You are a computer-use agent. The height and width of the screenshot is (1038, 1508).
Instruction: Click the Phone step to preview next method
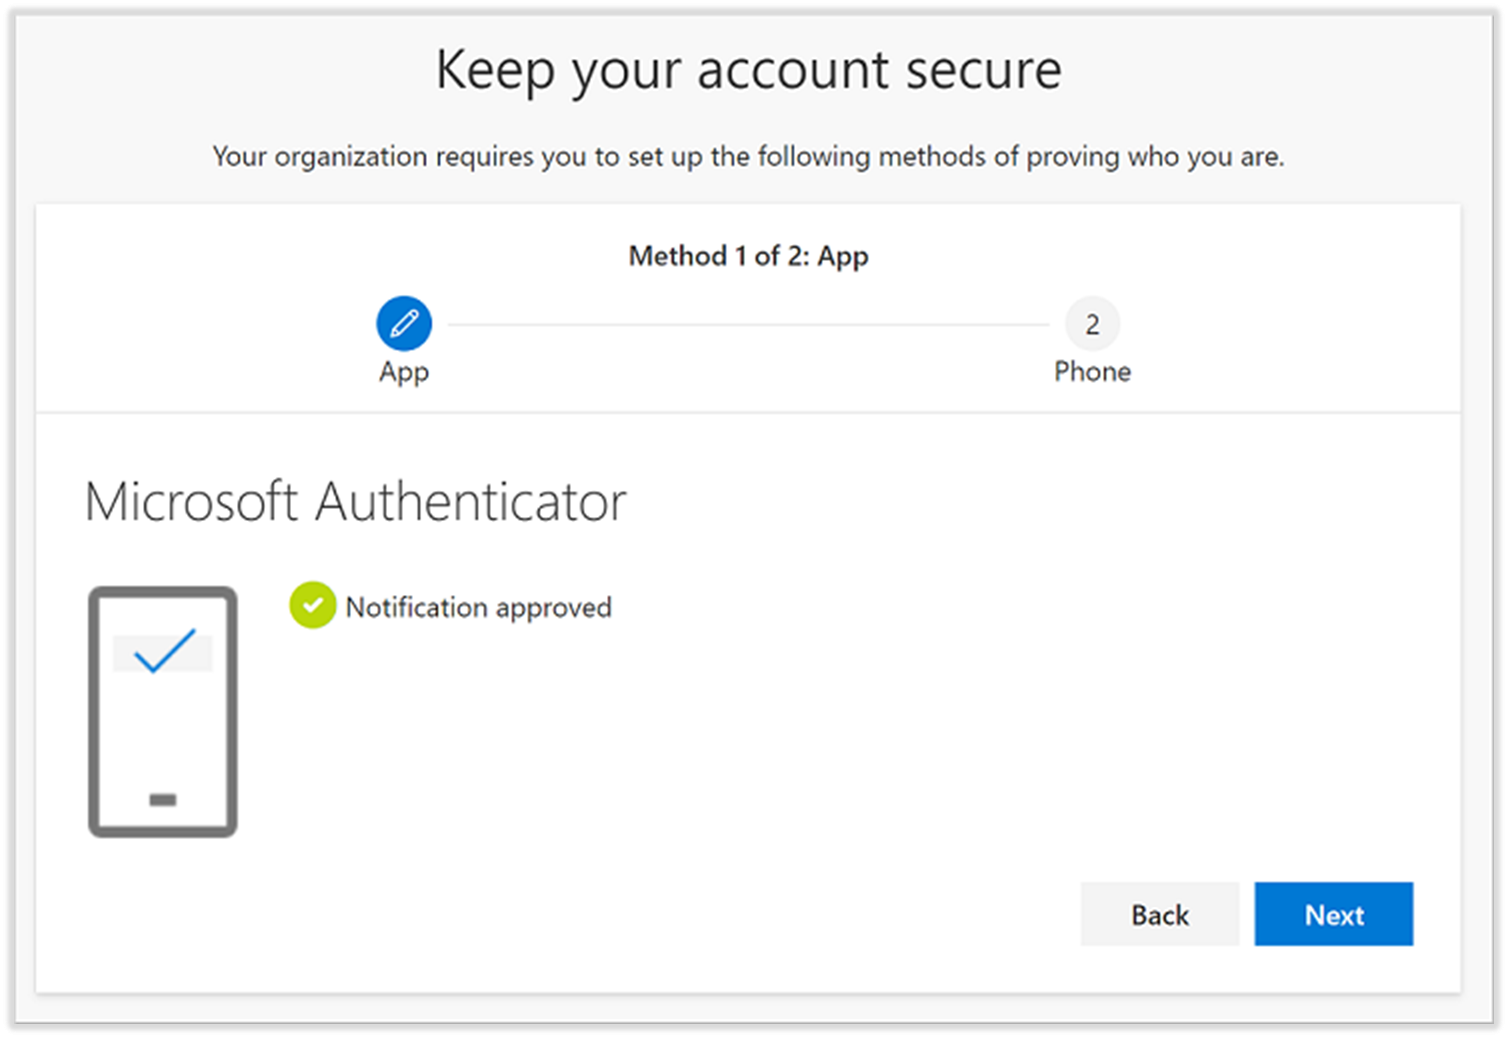pyautogui.click(x=1092, y=323)
